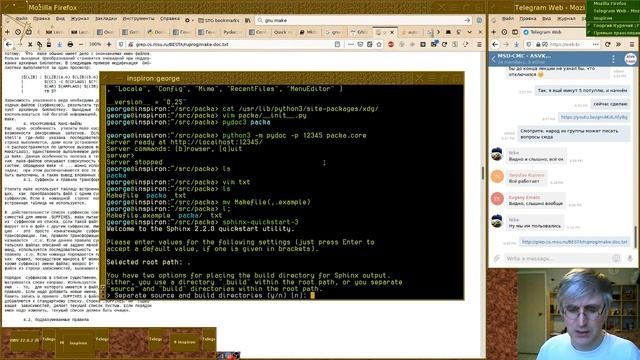Click inside the terminal at the Sphinx prompt
This screenshot has height=360, width=640.
click(x=312, y=296)
